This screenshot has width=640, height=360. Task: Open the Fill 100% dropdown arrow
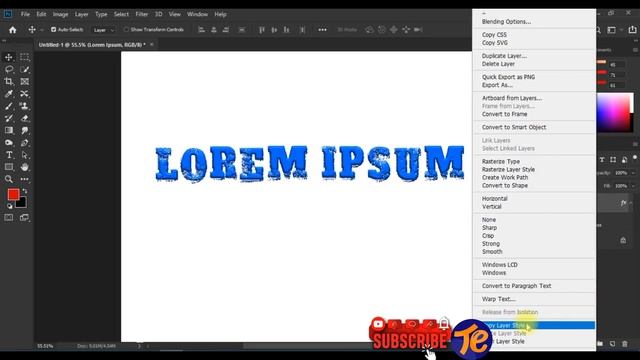coord(633,186)
